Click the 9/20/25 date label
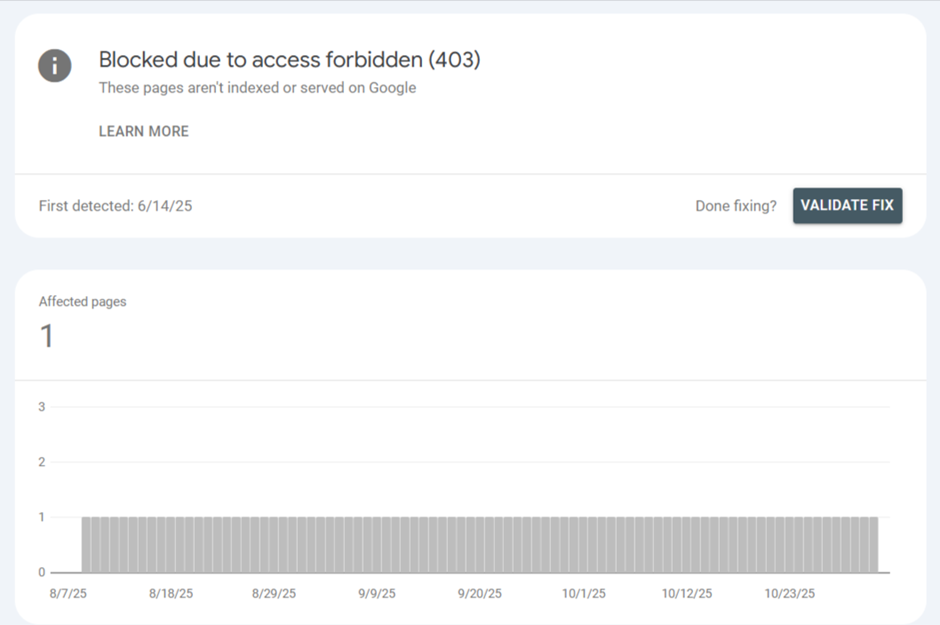The image size is (940, 625). (x=480, y=593)
